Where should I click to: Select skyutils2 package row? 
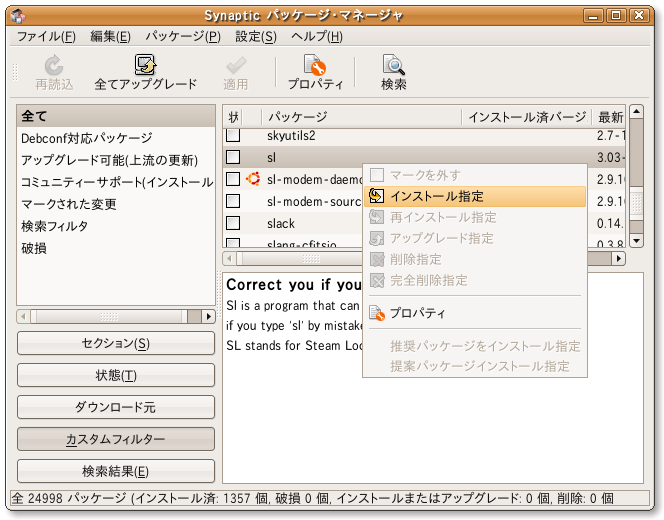coord(424,136)
